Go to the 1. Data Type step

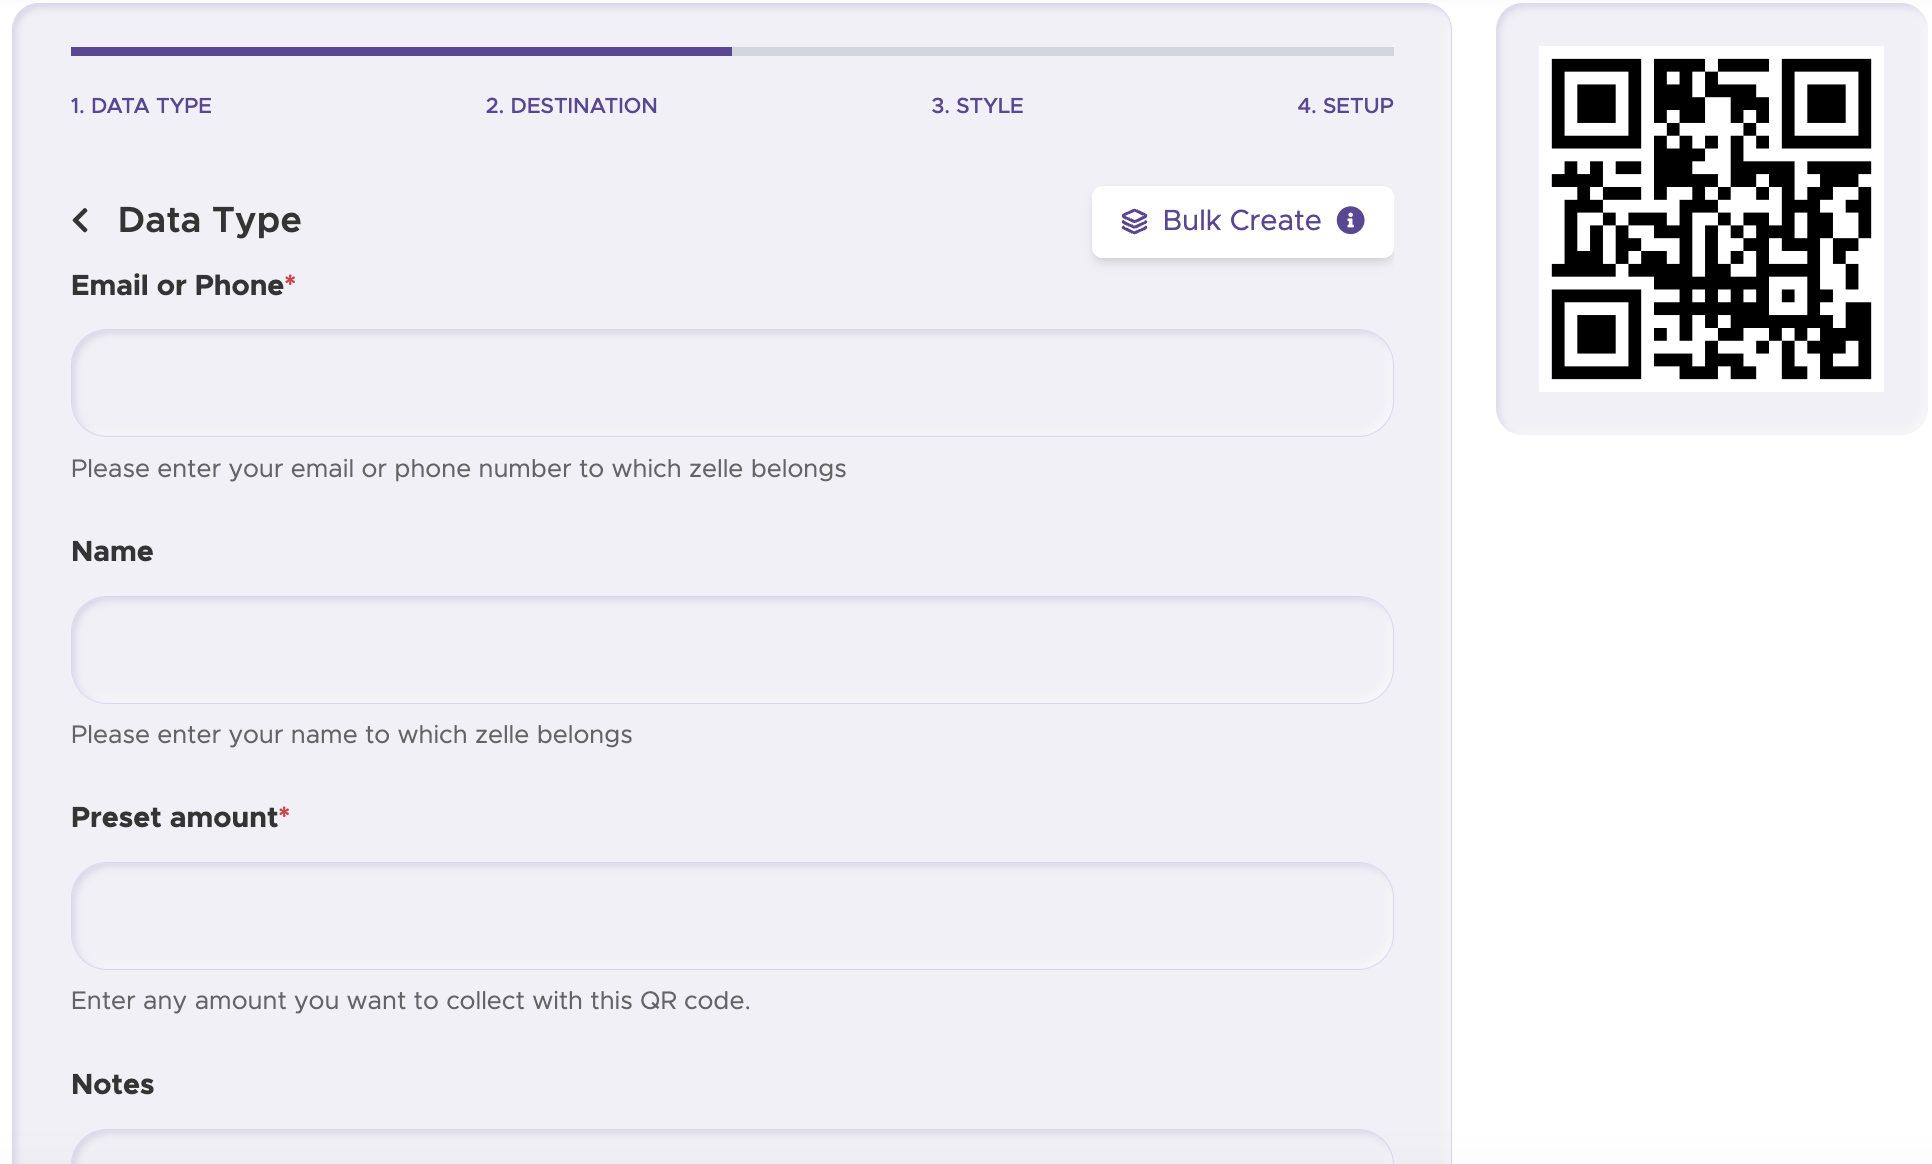[x=141, y=106]
